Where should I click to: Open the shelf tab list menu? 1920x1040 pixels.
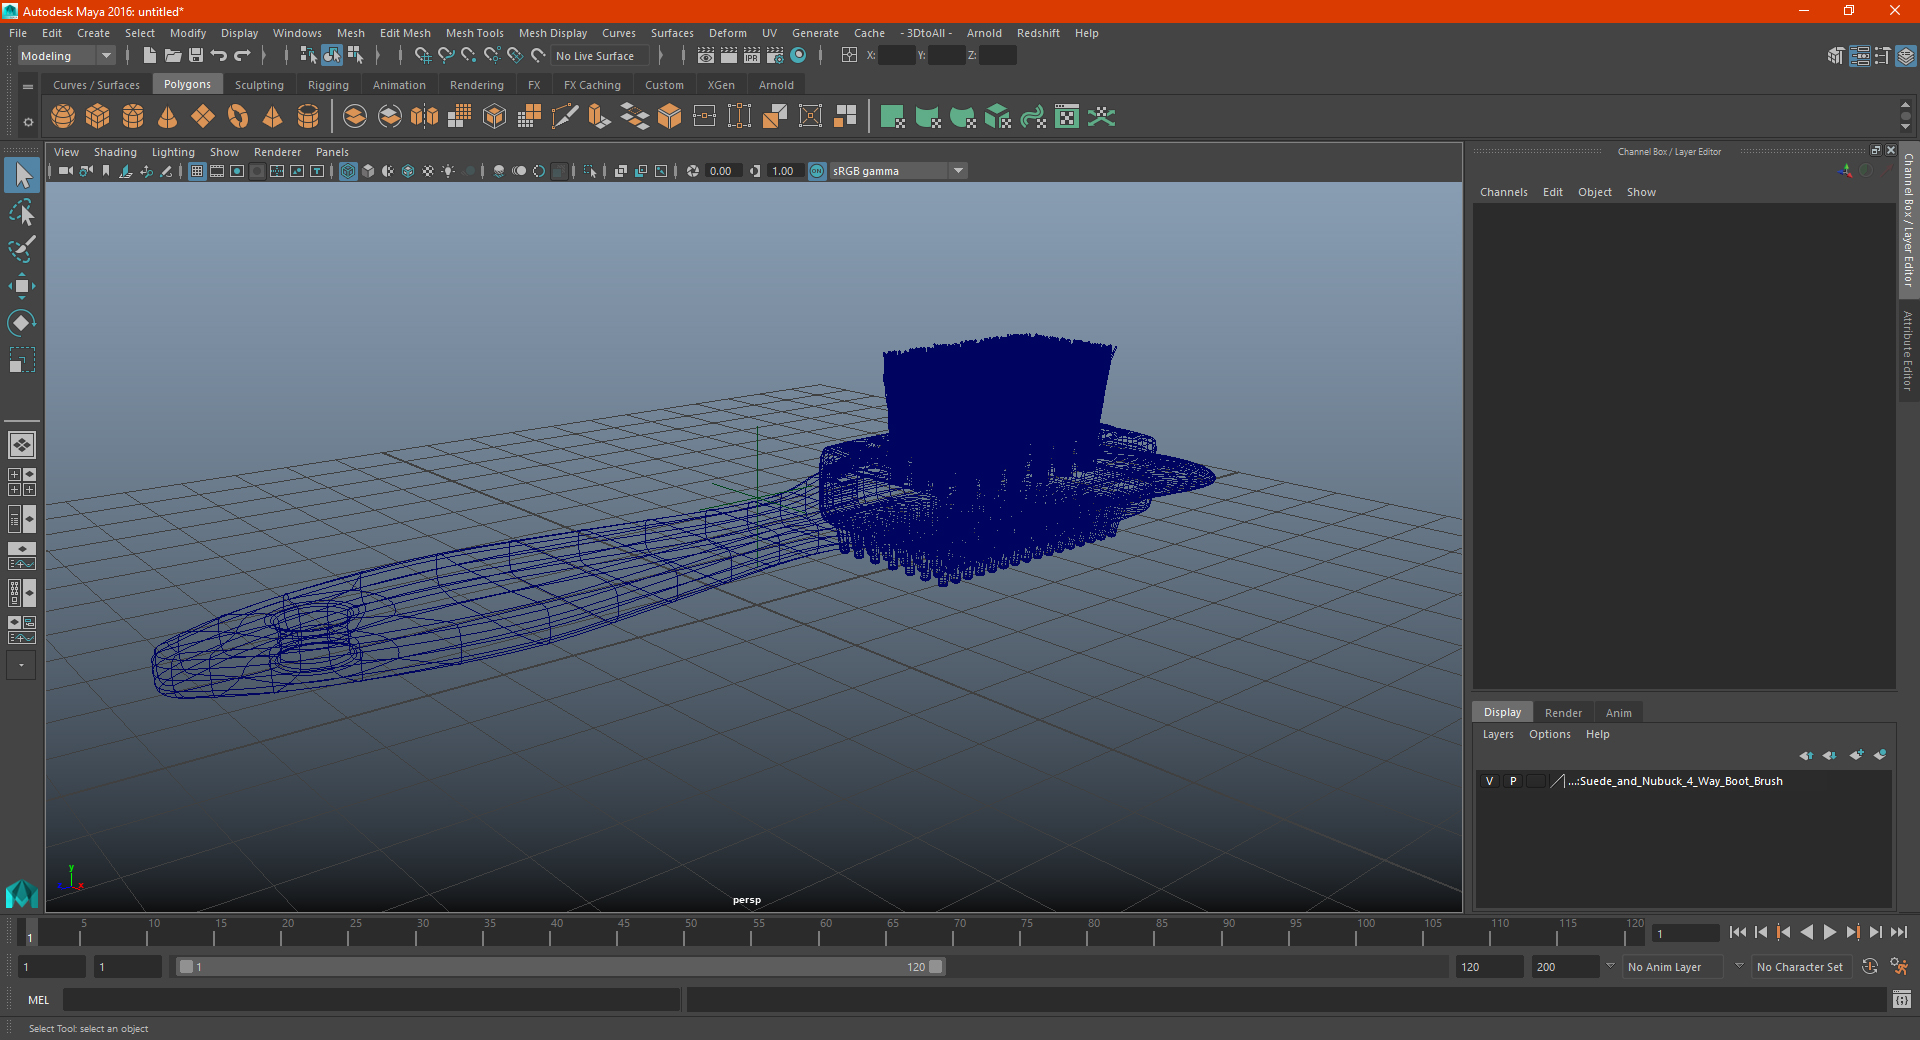pos(28,87)
